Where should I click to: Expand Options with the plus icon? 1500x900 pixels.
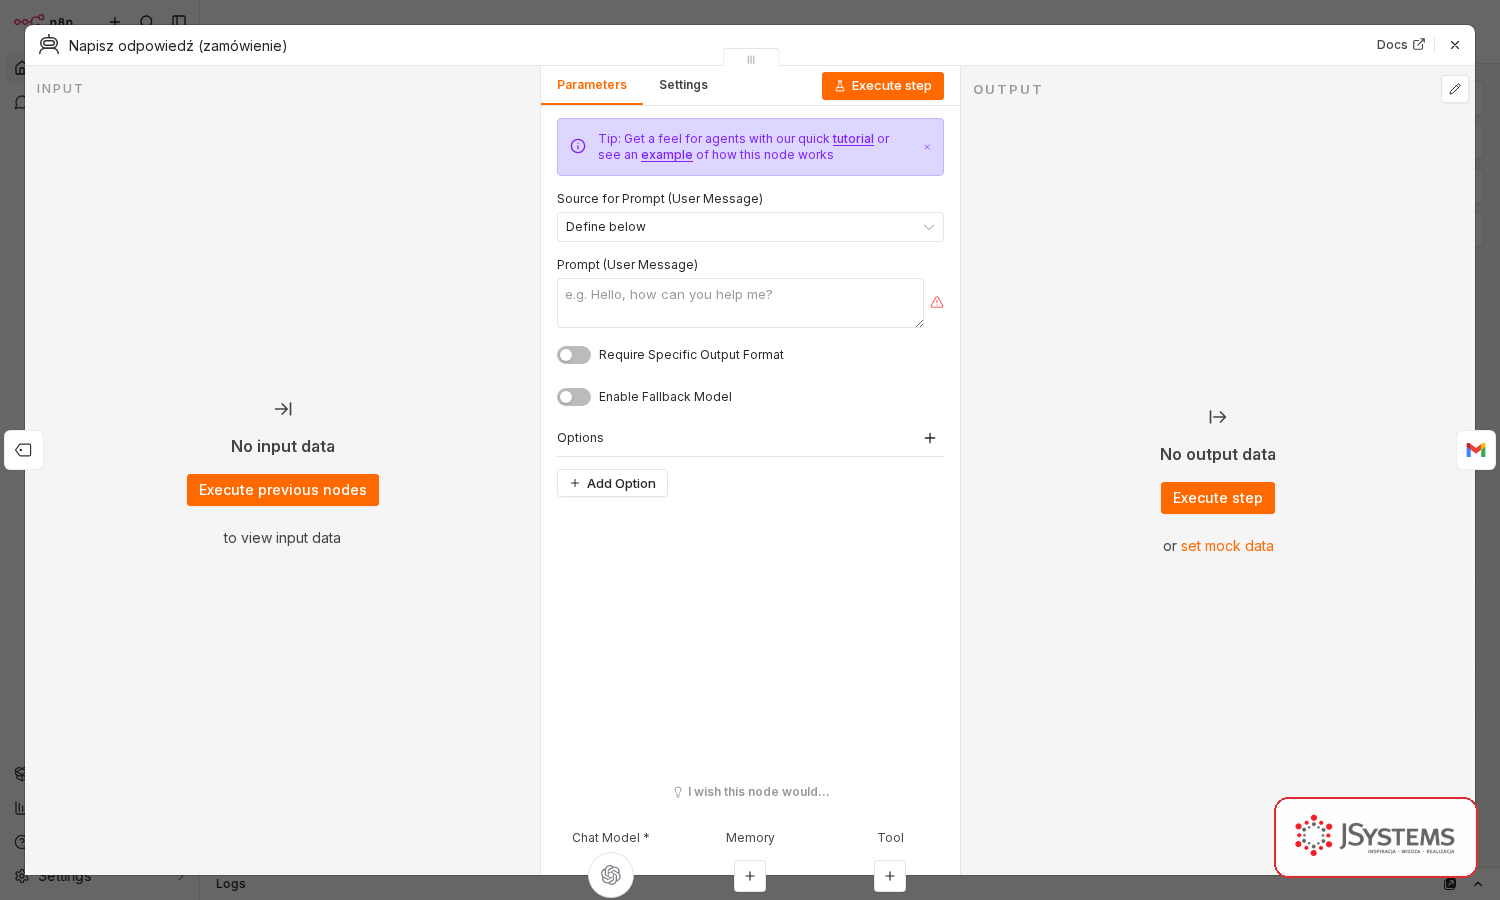coord(930,438)
